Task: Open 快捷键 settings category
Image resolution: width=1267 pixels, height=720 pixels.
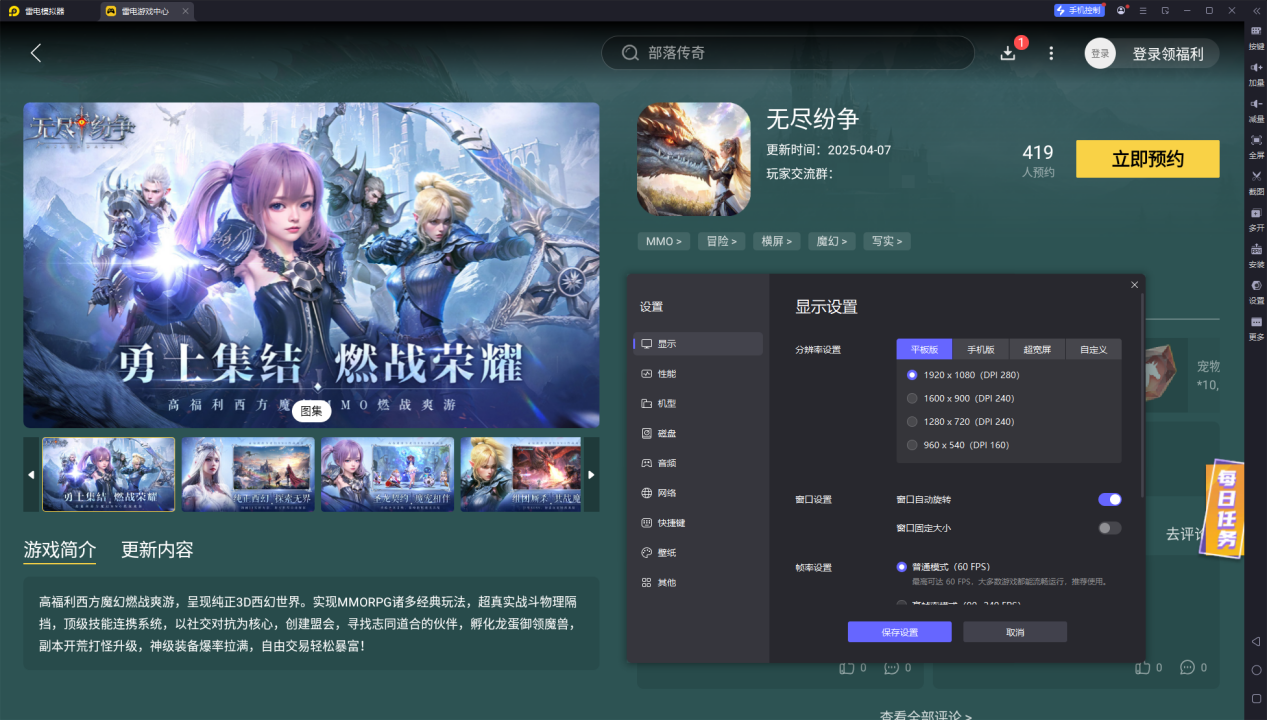Action: pyautogui.click(x=699, y=523)
